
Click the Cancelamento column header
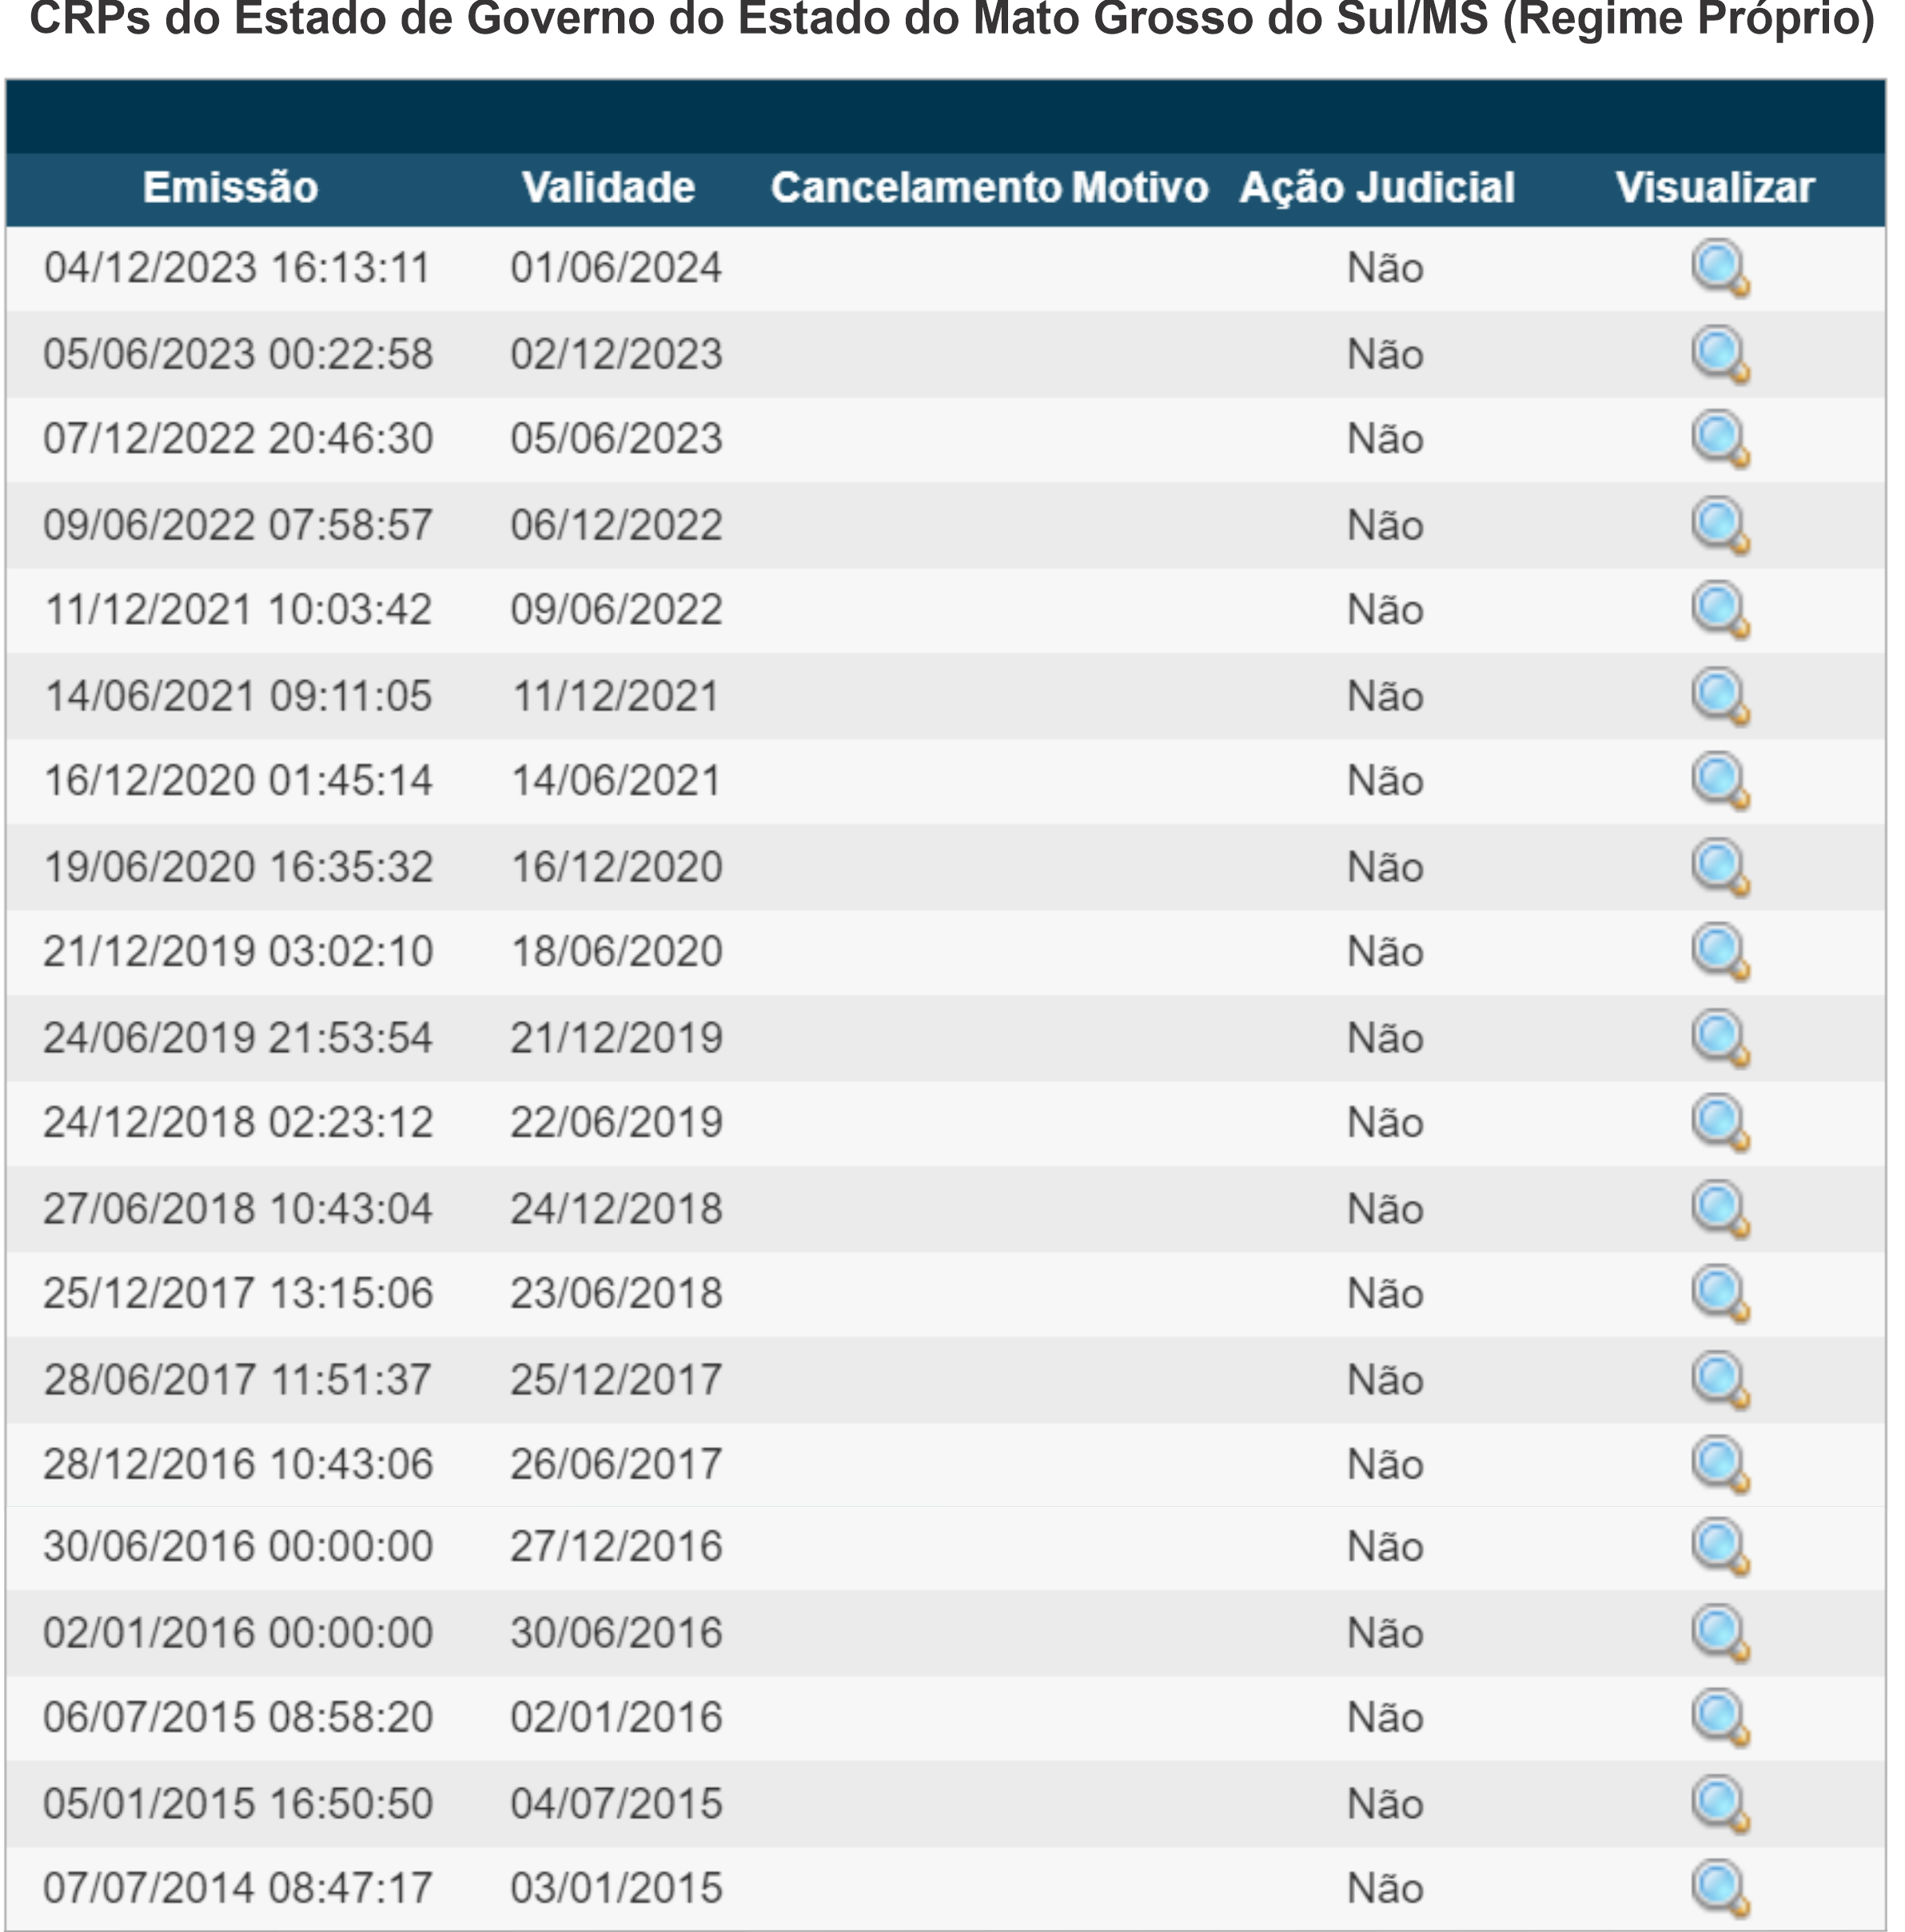[x=915, y=188]
